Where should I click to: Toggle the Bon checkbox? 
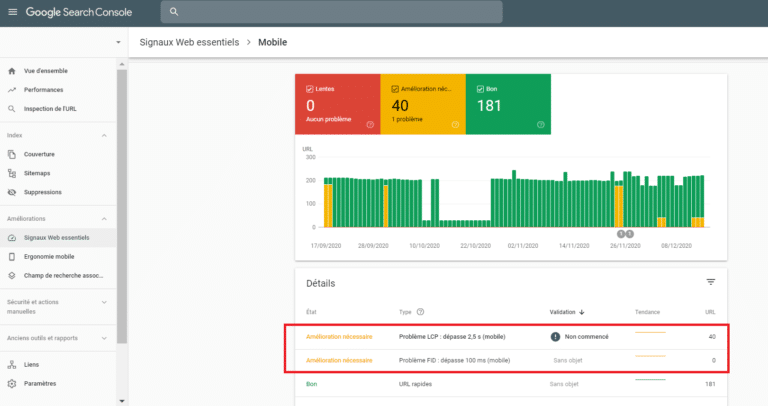tap(481, 88)
